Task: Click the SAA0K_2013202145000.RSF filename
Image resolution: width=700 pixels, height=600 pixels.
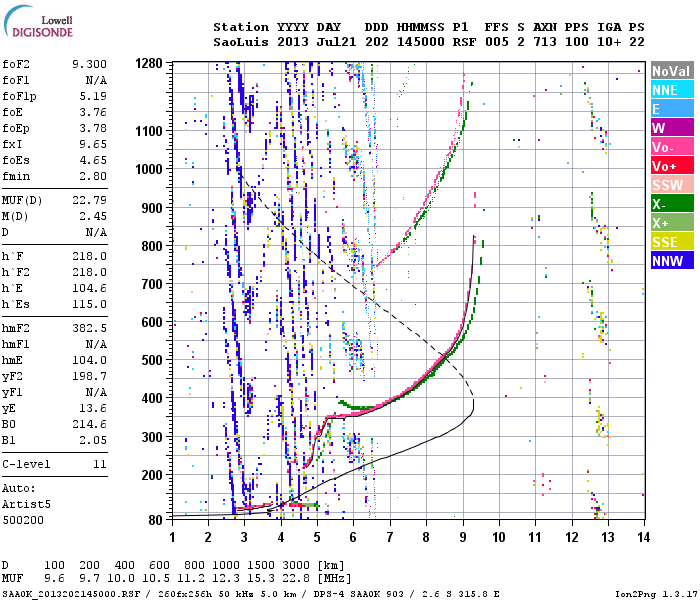Action: click(x=71, y=594)
